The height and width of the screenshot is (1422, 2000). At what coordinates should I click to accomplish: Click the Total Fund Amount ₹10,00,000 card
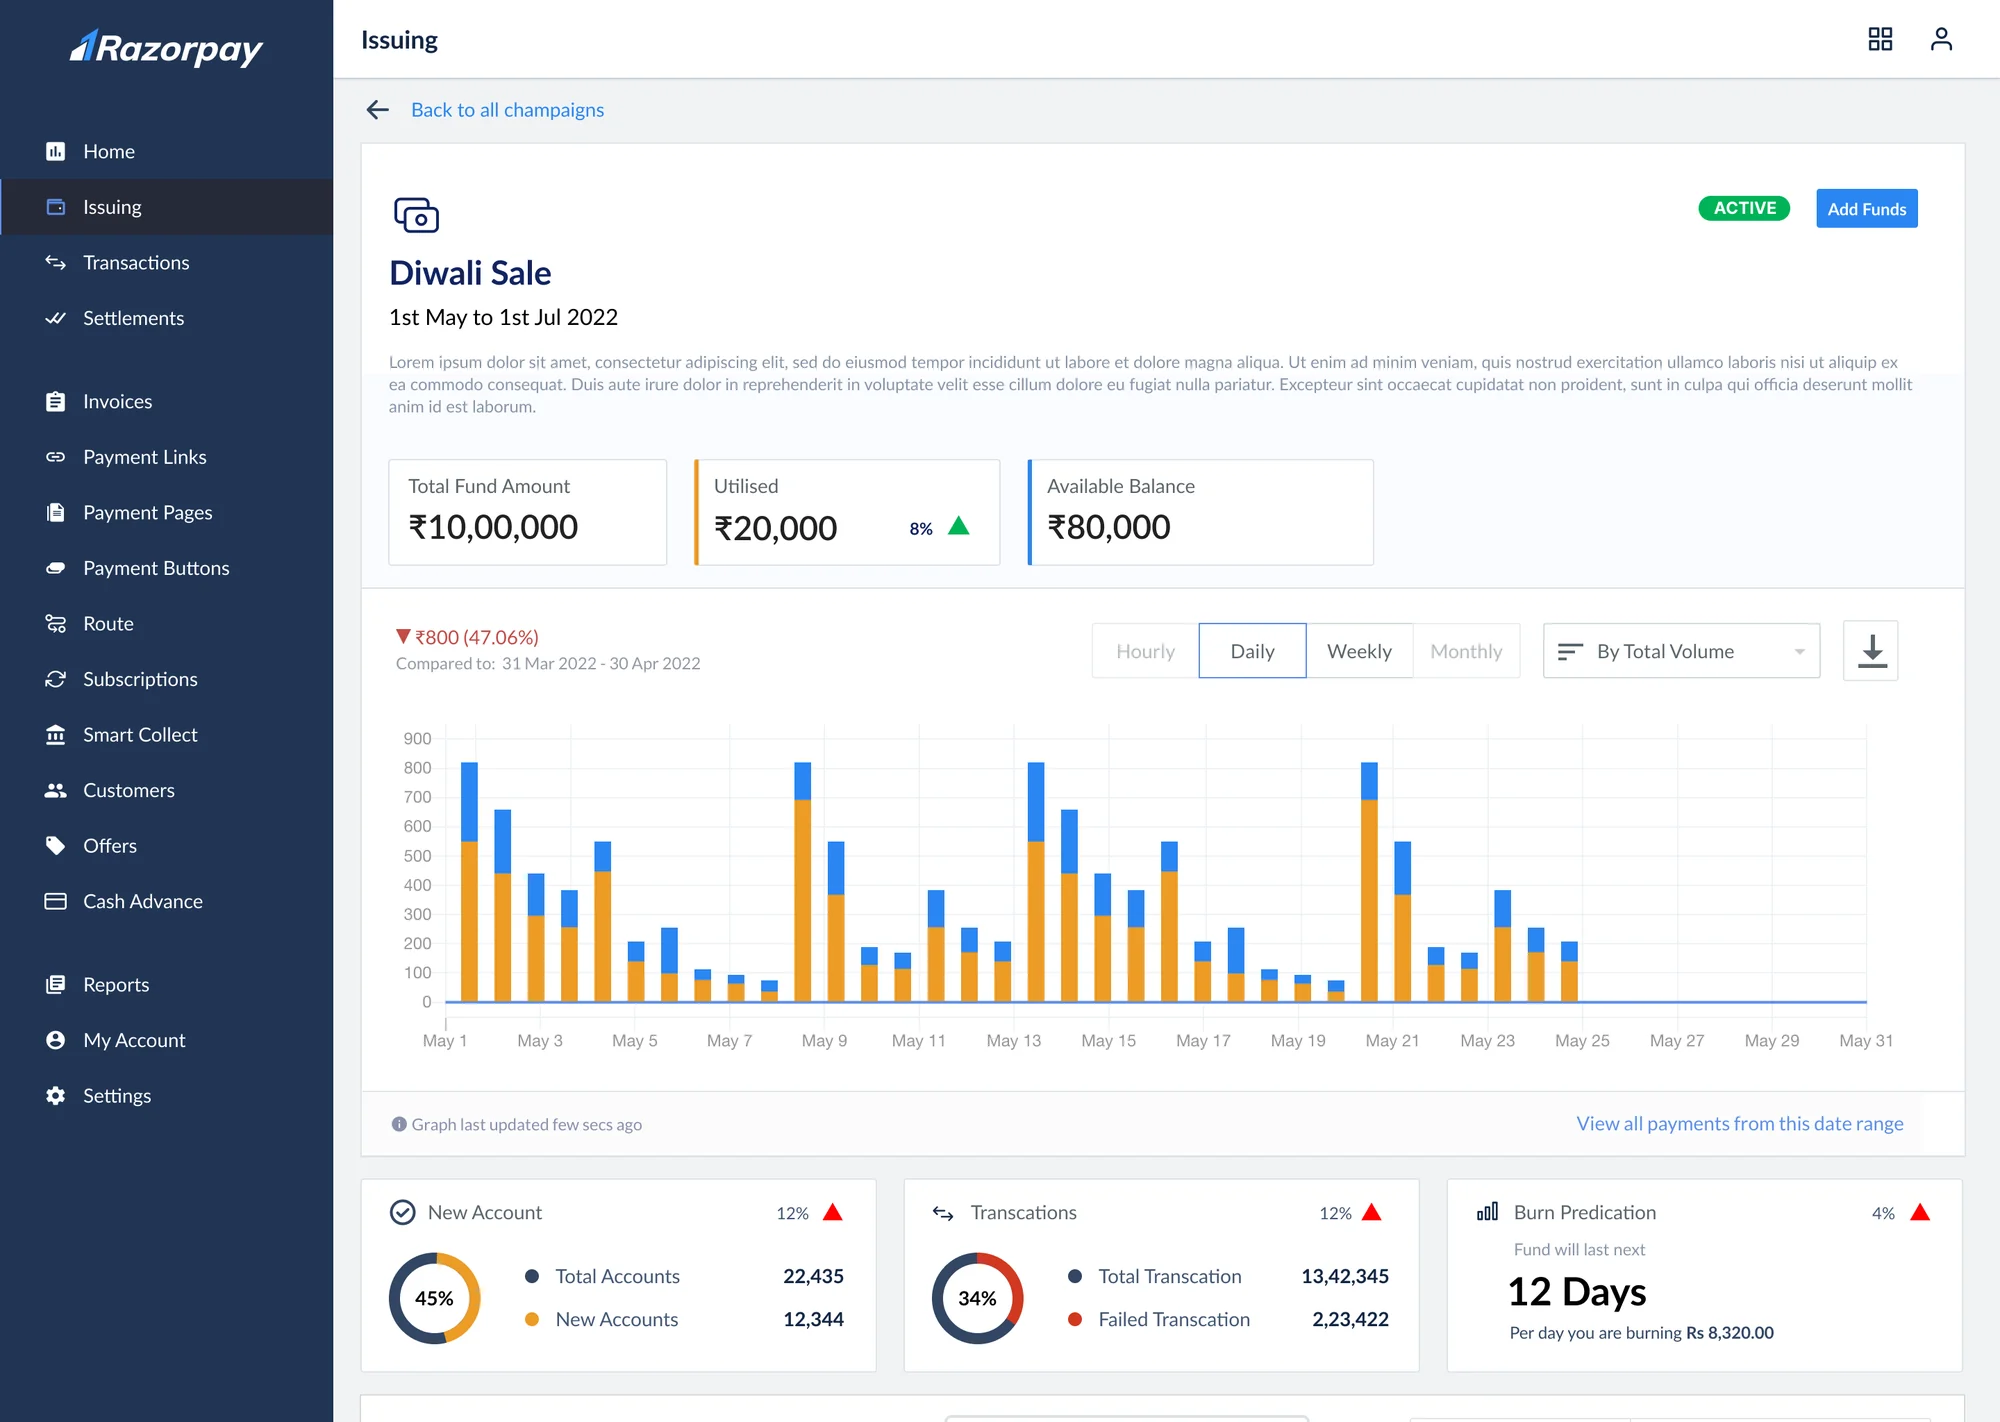[527, 512]
